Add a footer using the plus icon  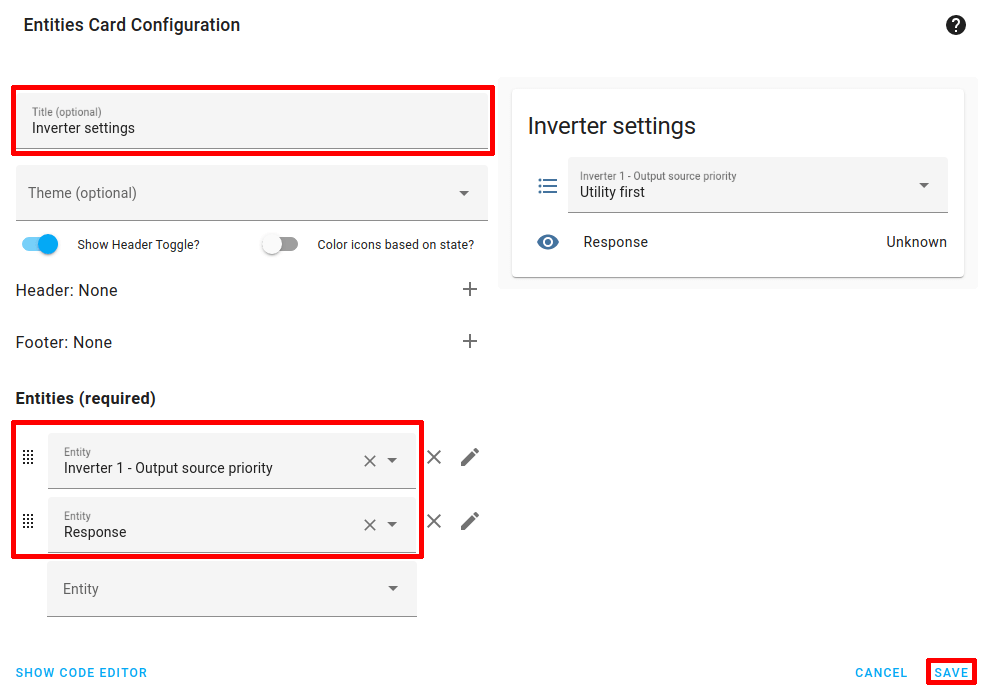[x=469, y=341]
